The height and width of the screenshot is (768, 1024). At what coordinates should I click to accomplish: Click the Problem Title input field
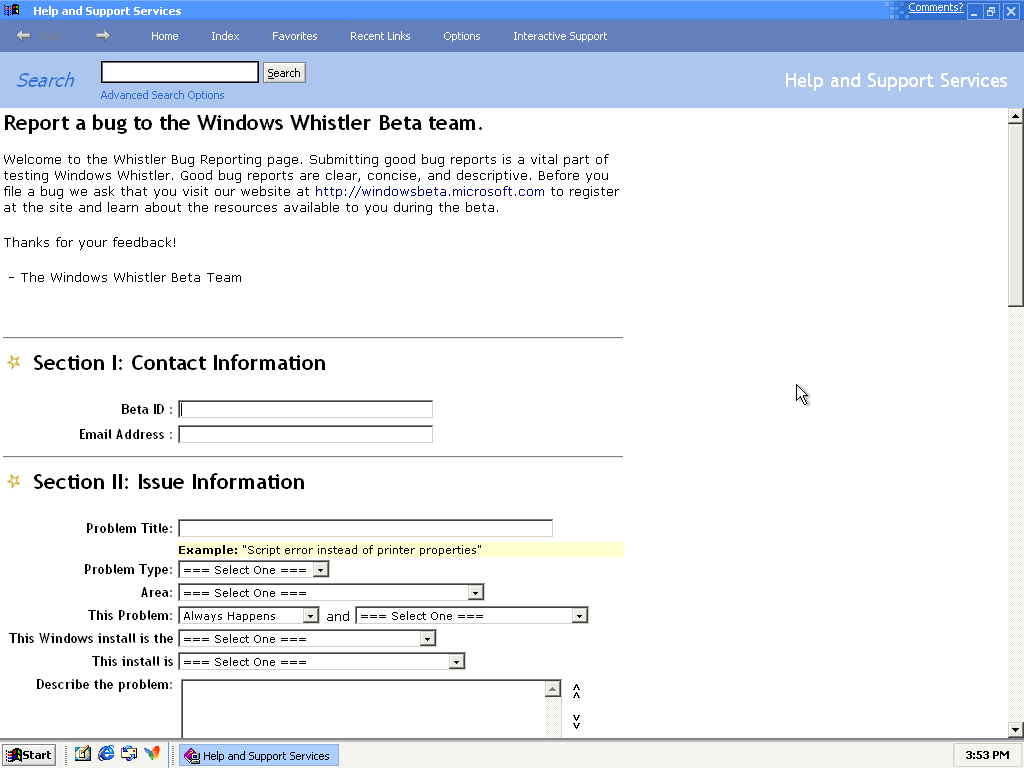click(366, 528)
